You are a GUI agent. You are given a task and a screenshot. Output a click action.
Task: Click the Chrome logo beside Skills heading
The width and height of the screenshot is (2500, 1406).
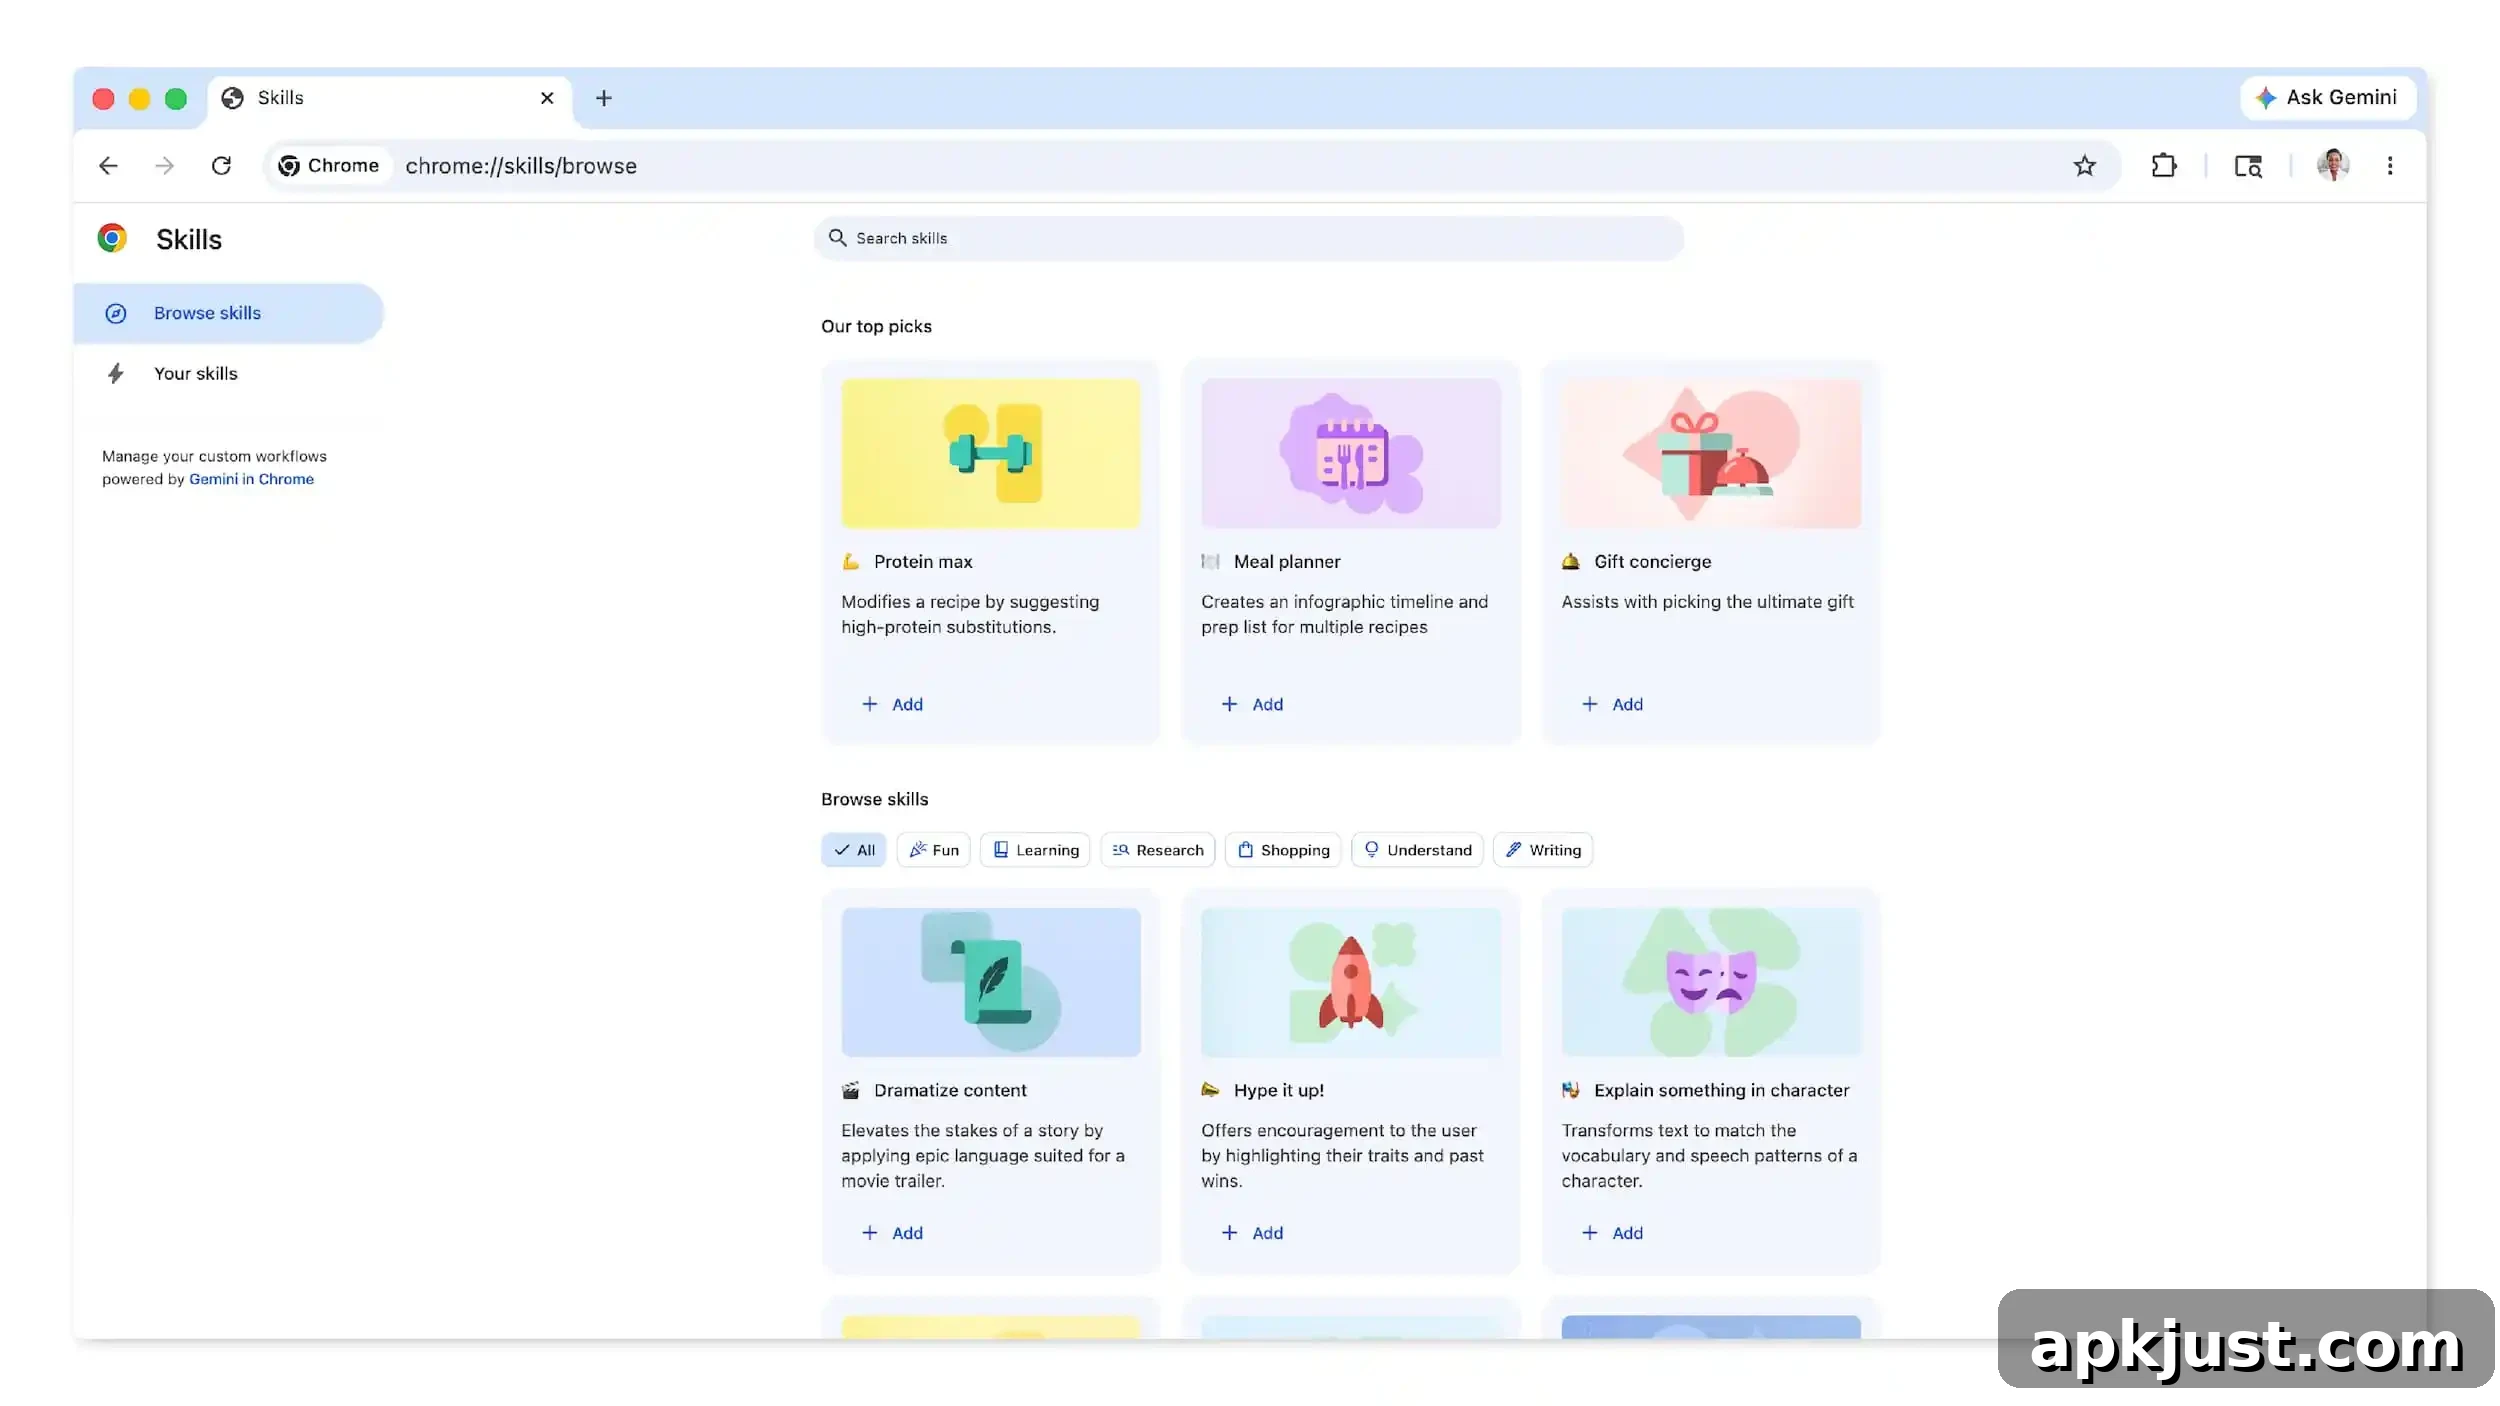pyautogui.click(x=112, y=238)
